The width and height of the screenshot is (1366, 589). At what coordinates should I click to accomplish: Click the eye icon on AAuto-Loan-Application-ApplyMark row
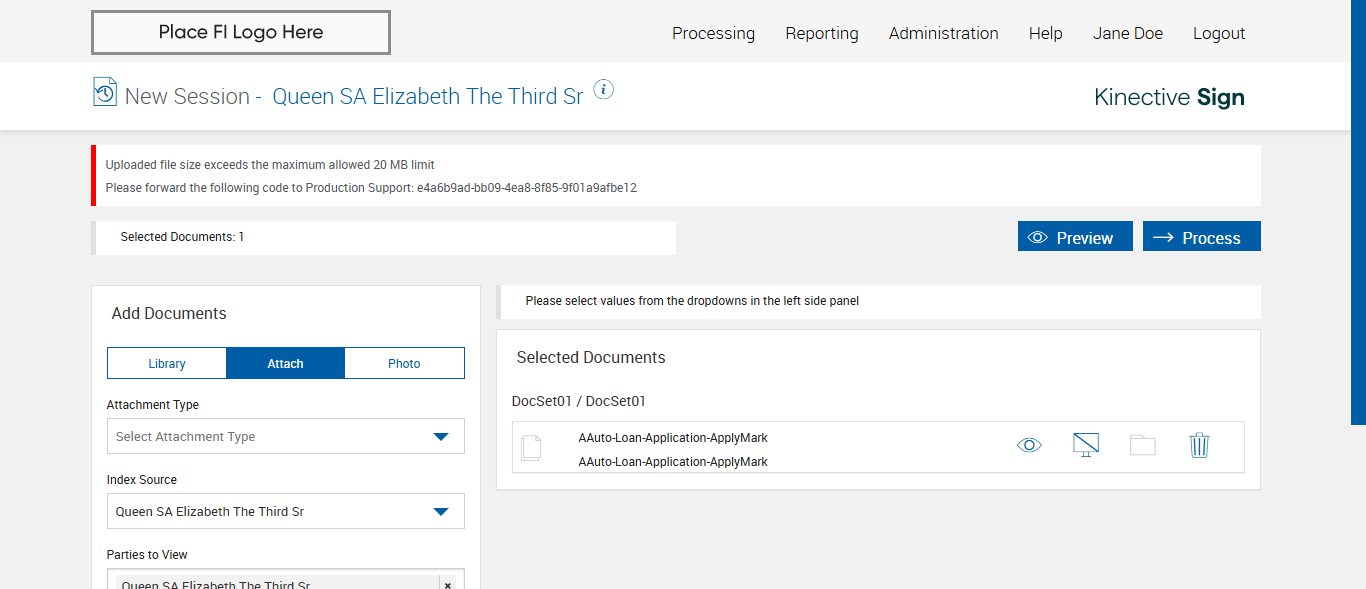1029,445
